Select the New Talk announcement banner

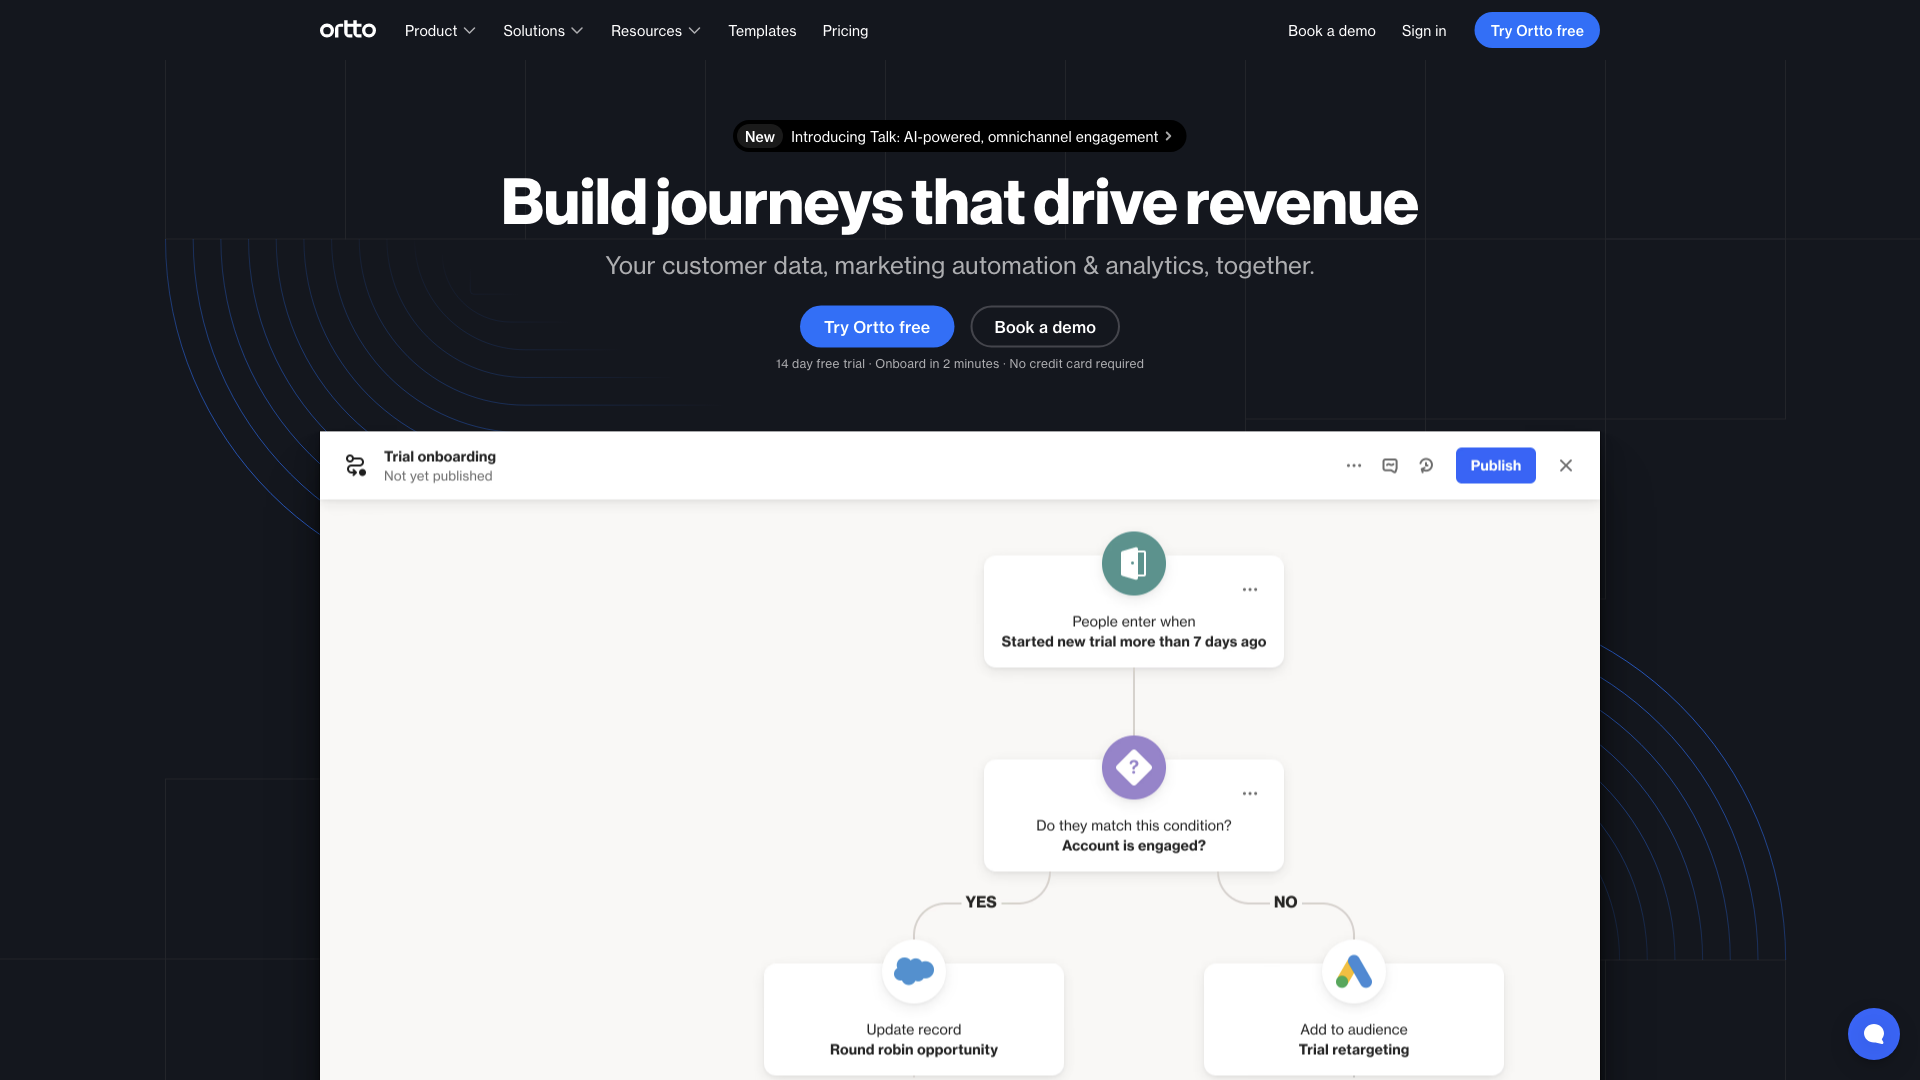[960, 136]
